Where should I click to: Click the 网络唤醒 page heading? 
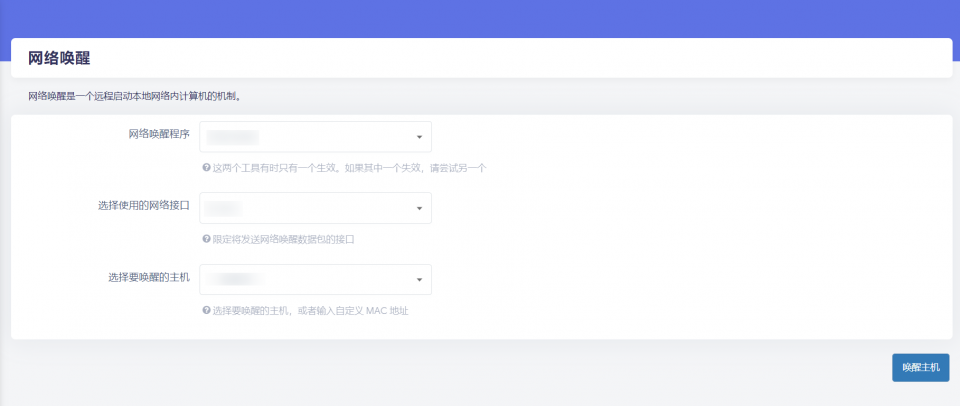59,59
